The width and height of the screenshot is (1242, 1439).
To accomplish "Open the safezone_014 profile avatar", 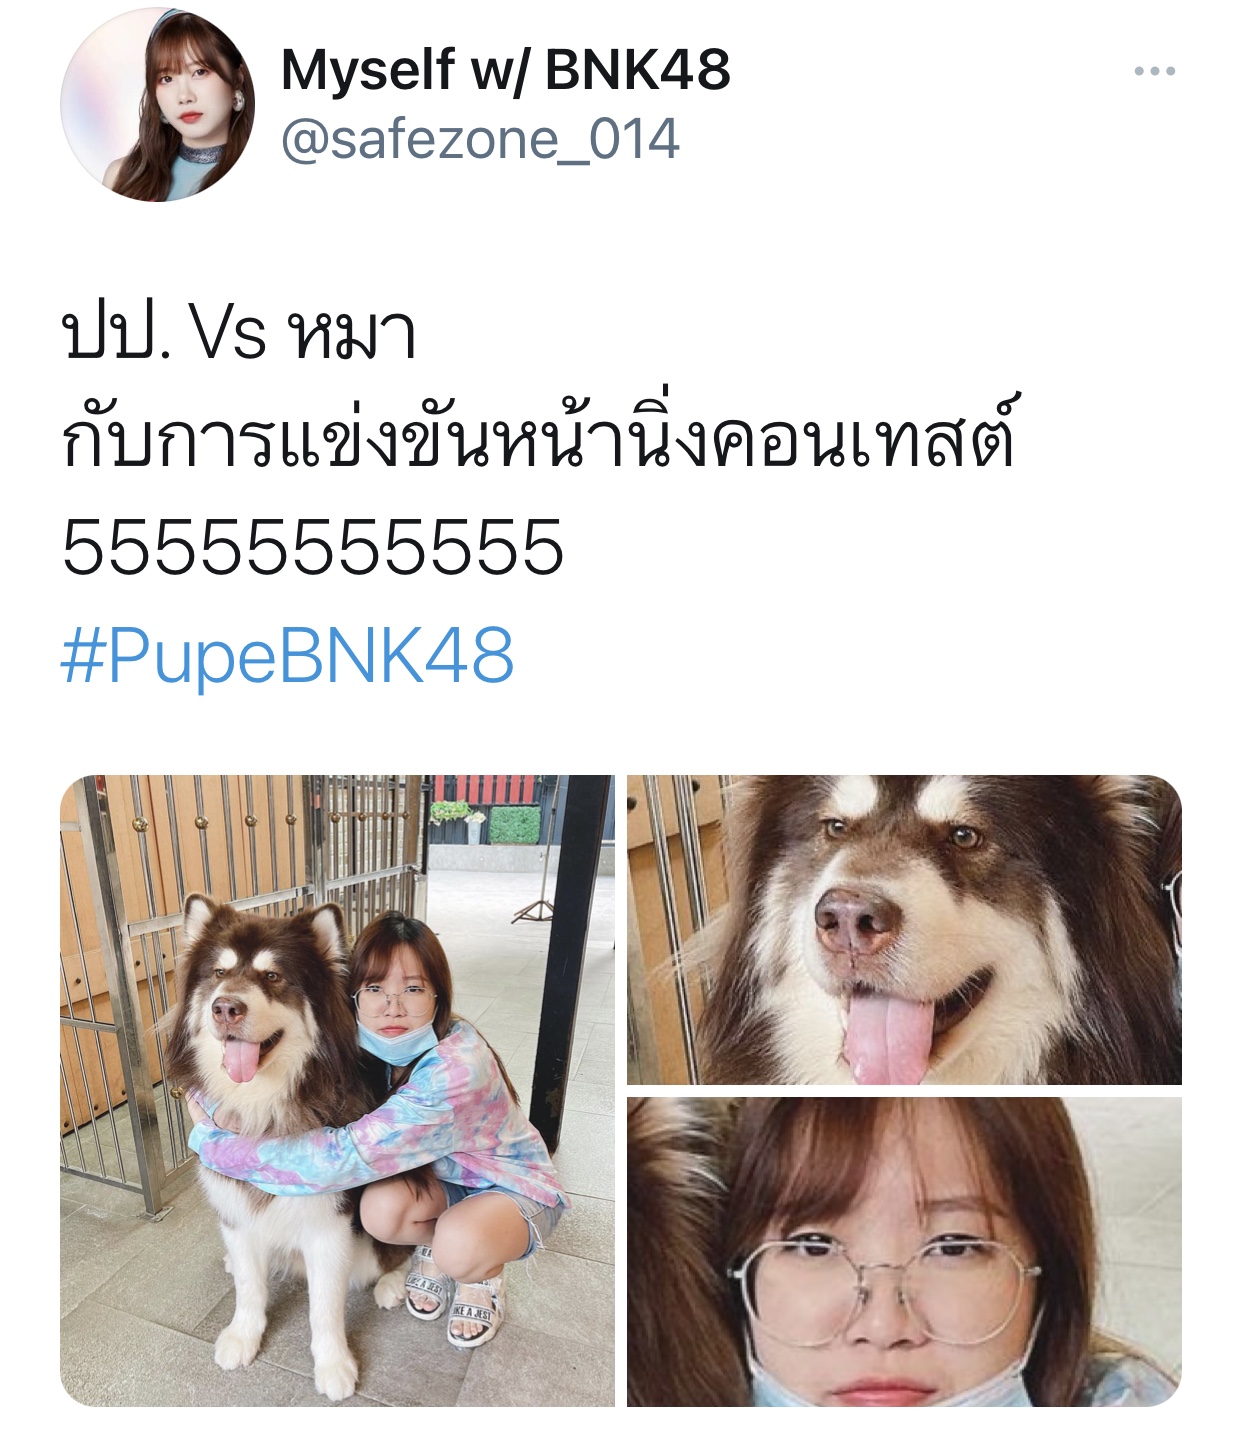I will click(157, 104).
